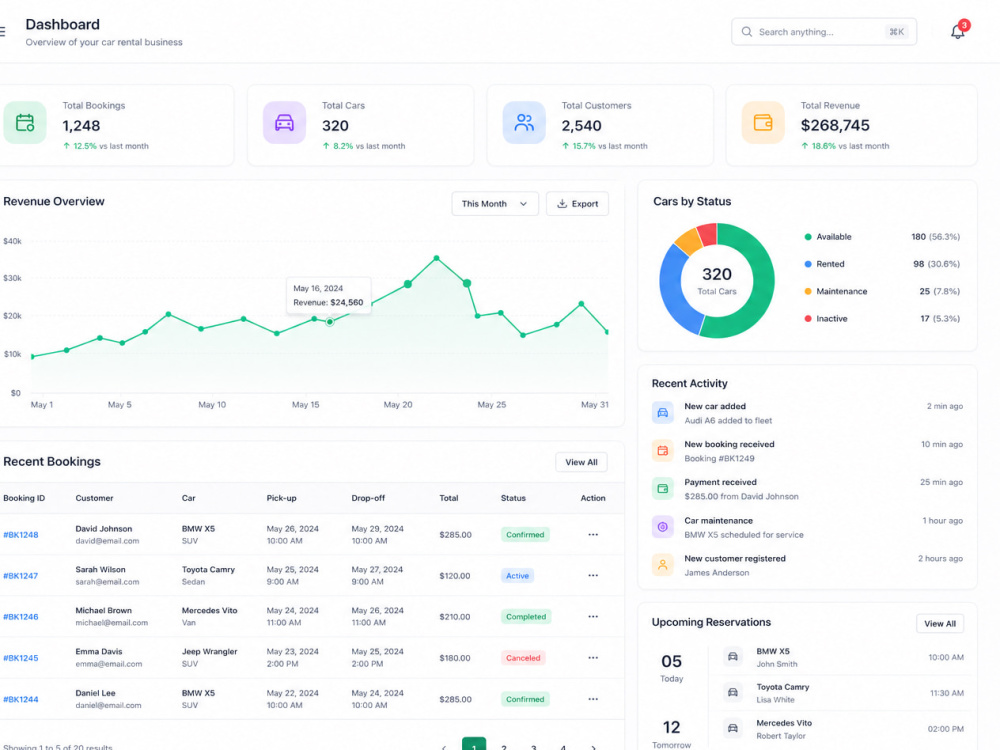The height and width of the screenshot is (750, 1000).
Task: Click the May 16 highlighted chart point
Action: point(330,322)
